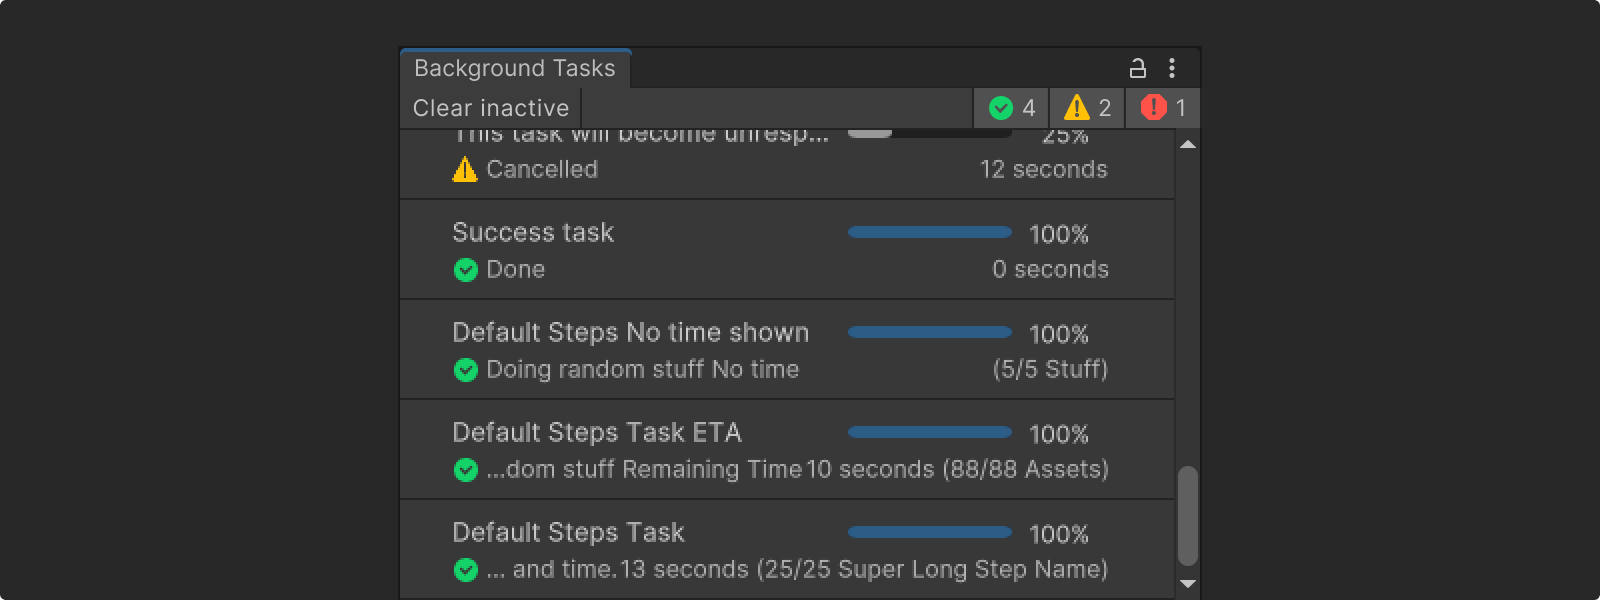Click the check icon on Default Steps Task ETA
Screen dimensions: 1600x600
[x=465, y=469]
